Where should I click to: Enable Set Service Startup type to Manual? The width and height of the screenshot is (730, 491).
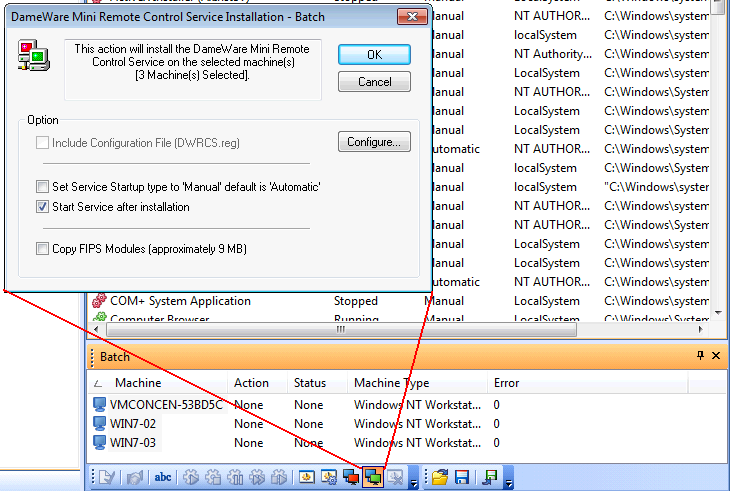click(x=42, y=187)
